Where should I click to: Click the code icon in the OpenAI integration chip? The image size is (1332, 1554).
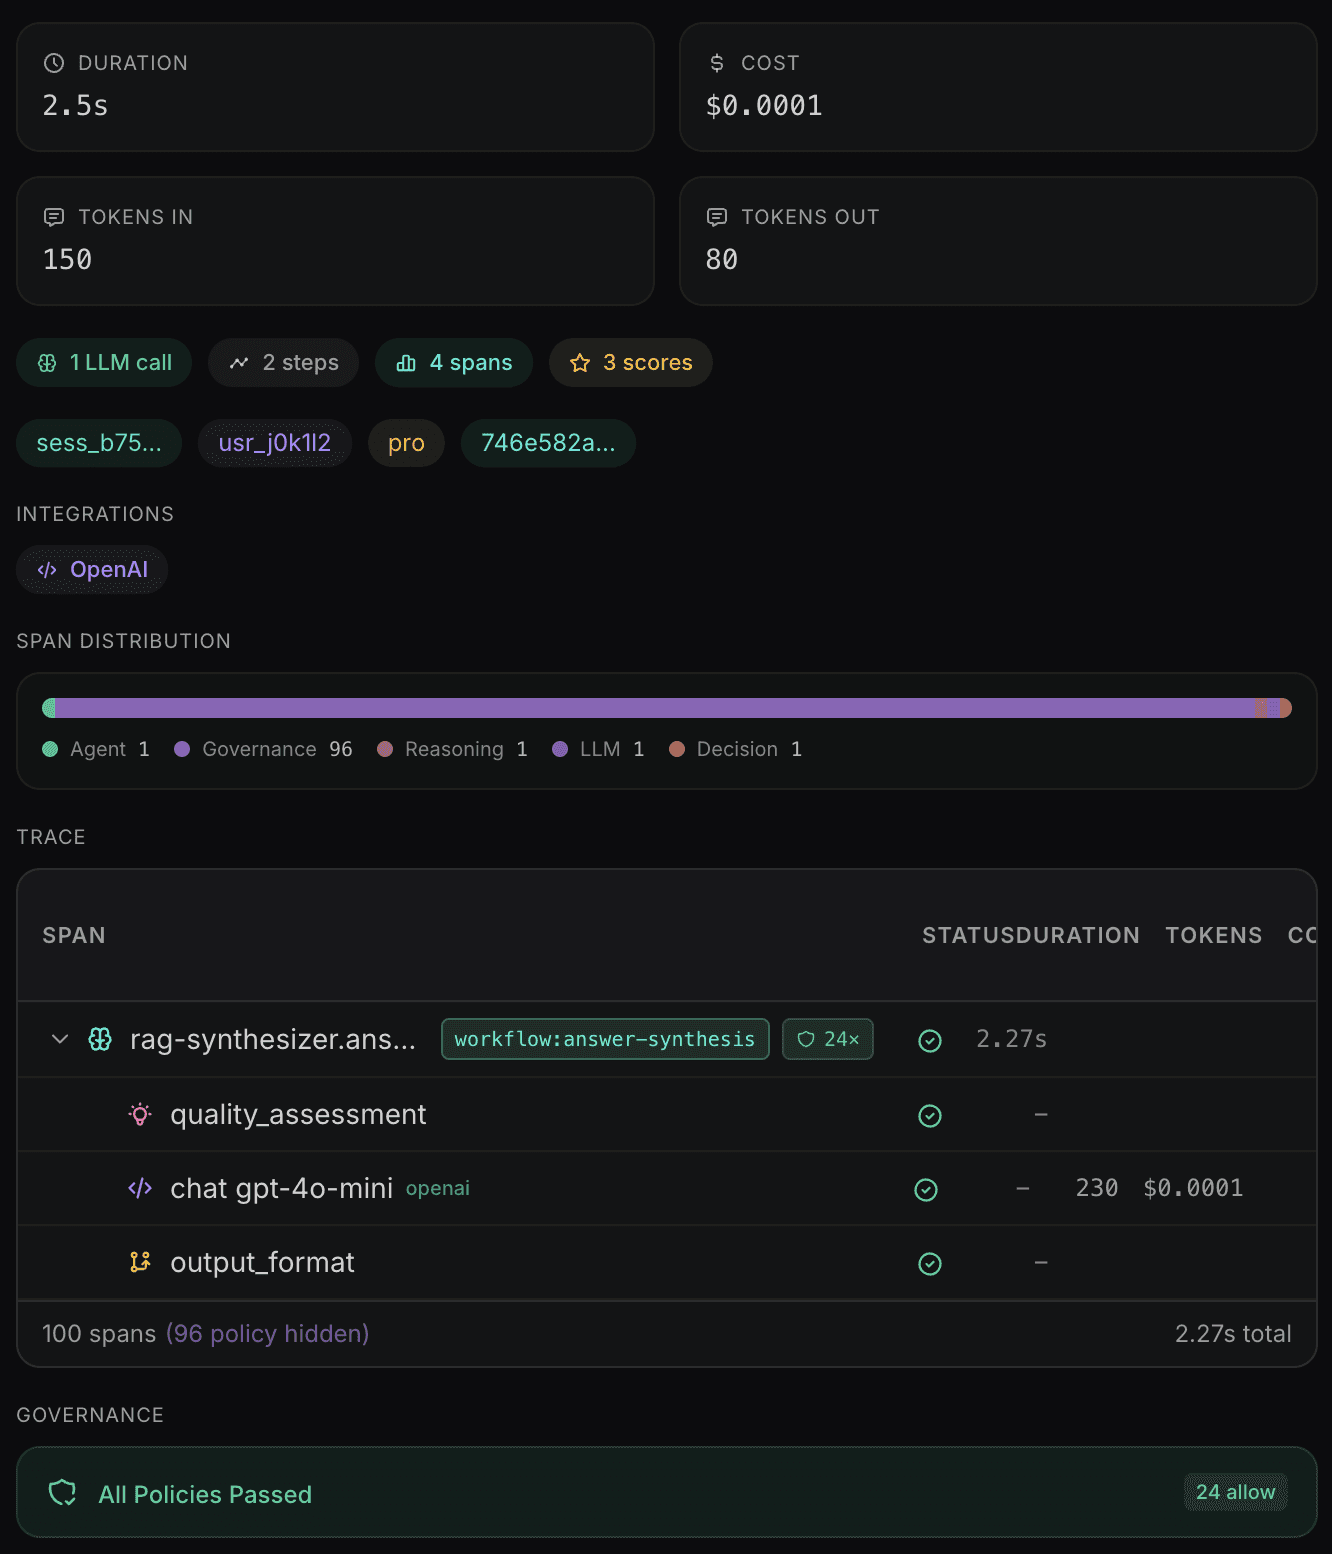(47, 570)
